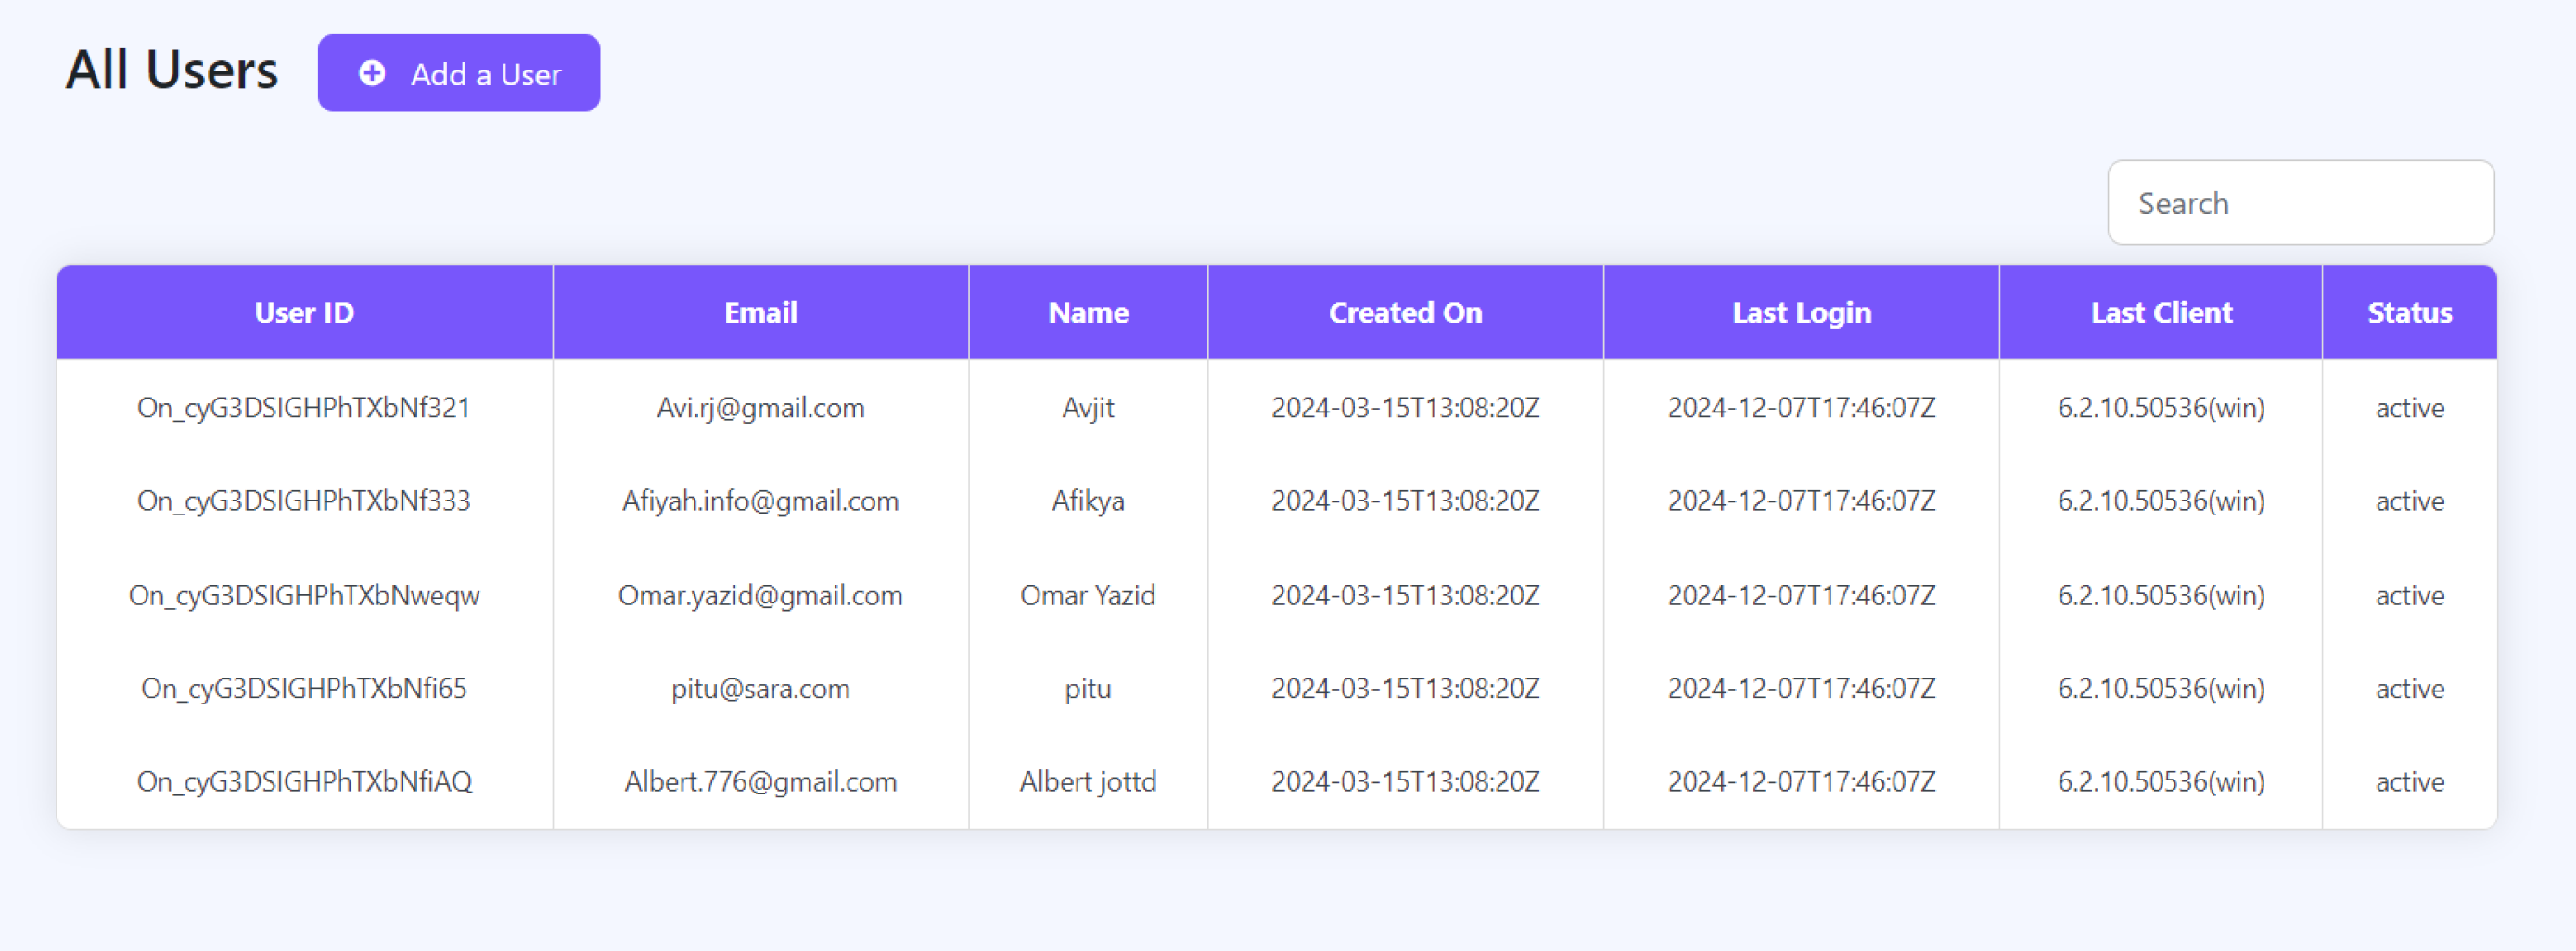Click email Omar.yazid@gmail.com

pyautogui.click(x=760, y=596)
